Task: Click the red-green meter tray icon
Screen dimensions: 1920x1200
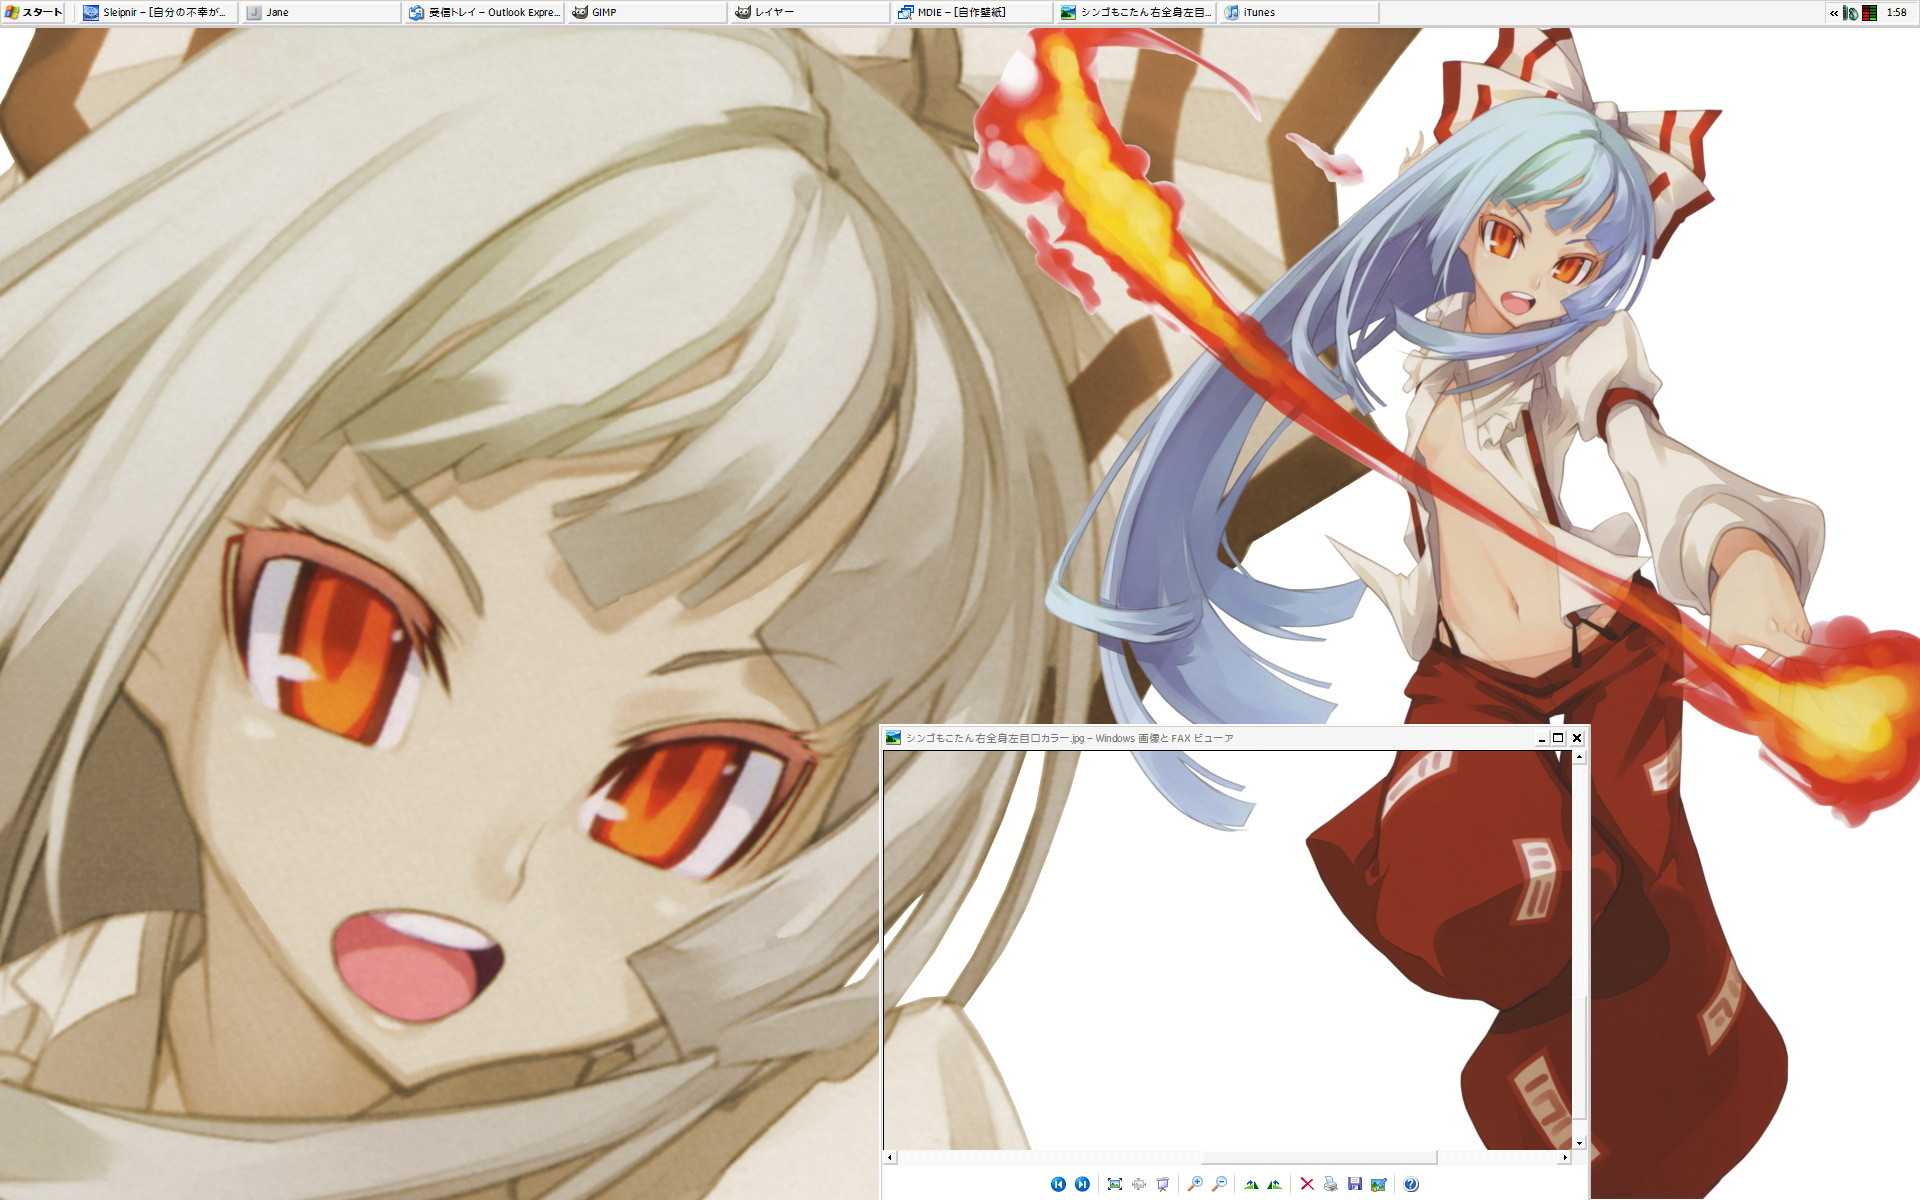Action: coord(1869,13)
